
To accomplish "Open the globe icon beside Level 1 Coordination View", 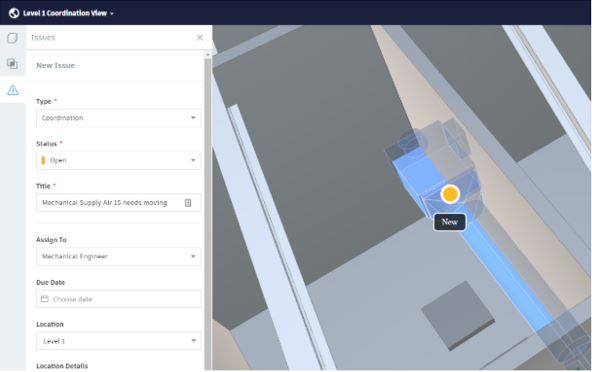I will pos(14,13).
